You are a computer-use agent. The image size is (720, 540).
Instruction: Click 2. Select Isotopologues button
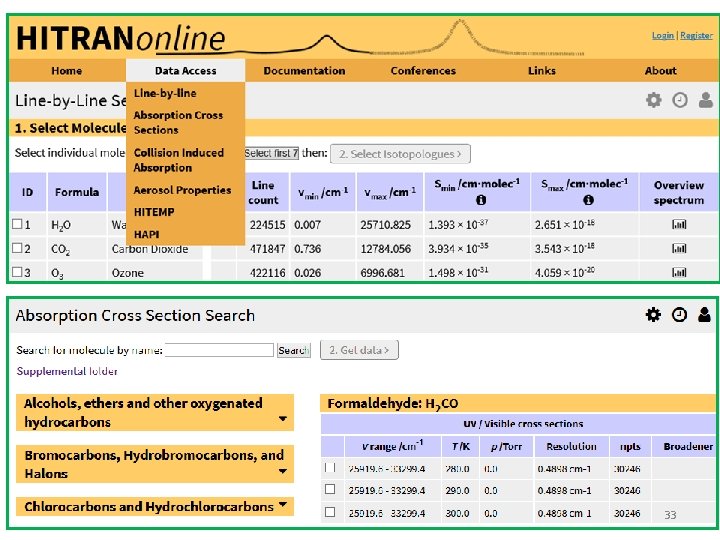(x=400, y=154)
